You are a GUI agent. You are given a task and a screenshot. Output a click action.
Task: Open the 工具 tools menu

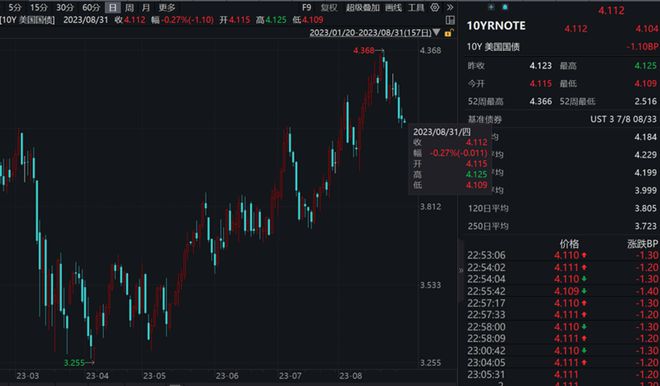point(416,8)
